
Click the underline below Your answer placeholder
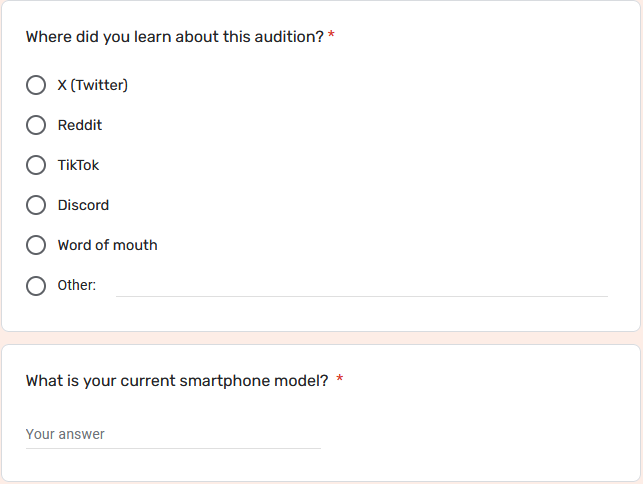(173, 448)
